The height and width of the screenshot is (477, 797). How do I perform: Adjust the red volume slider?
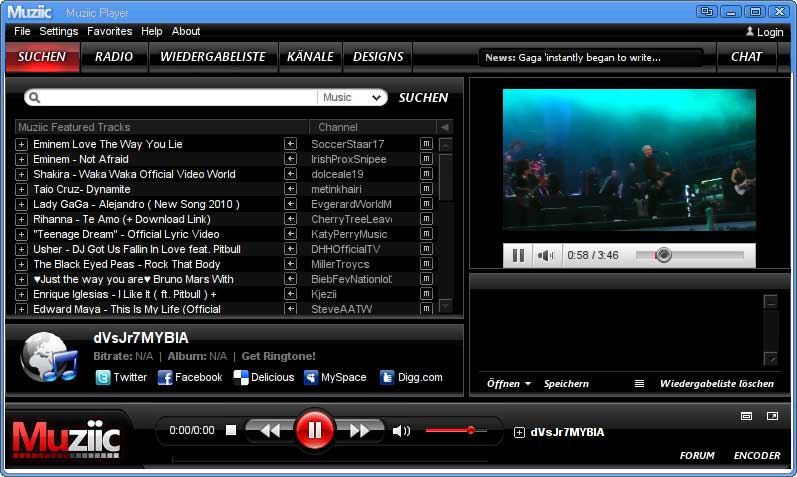470,430
